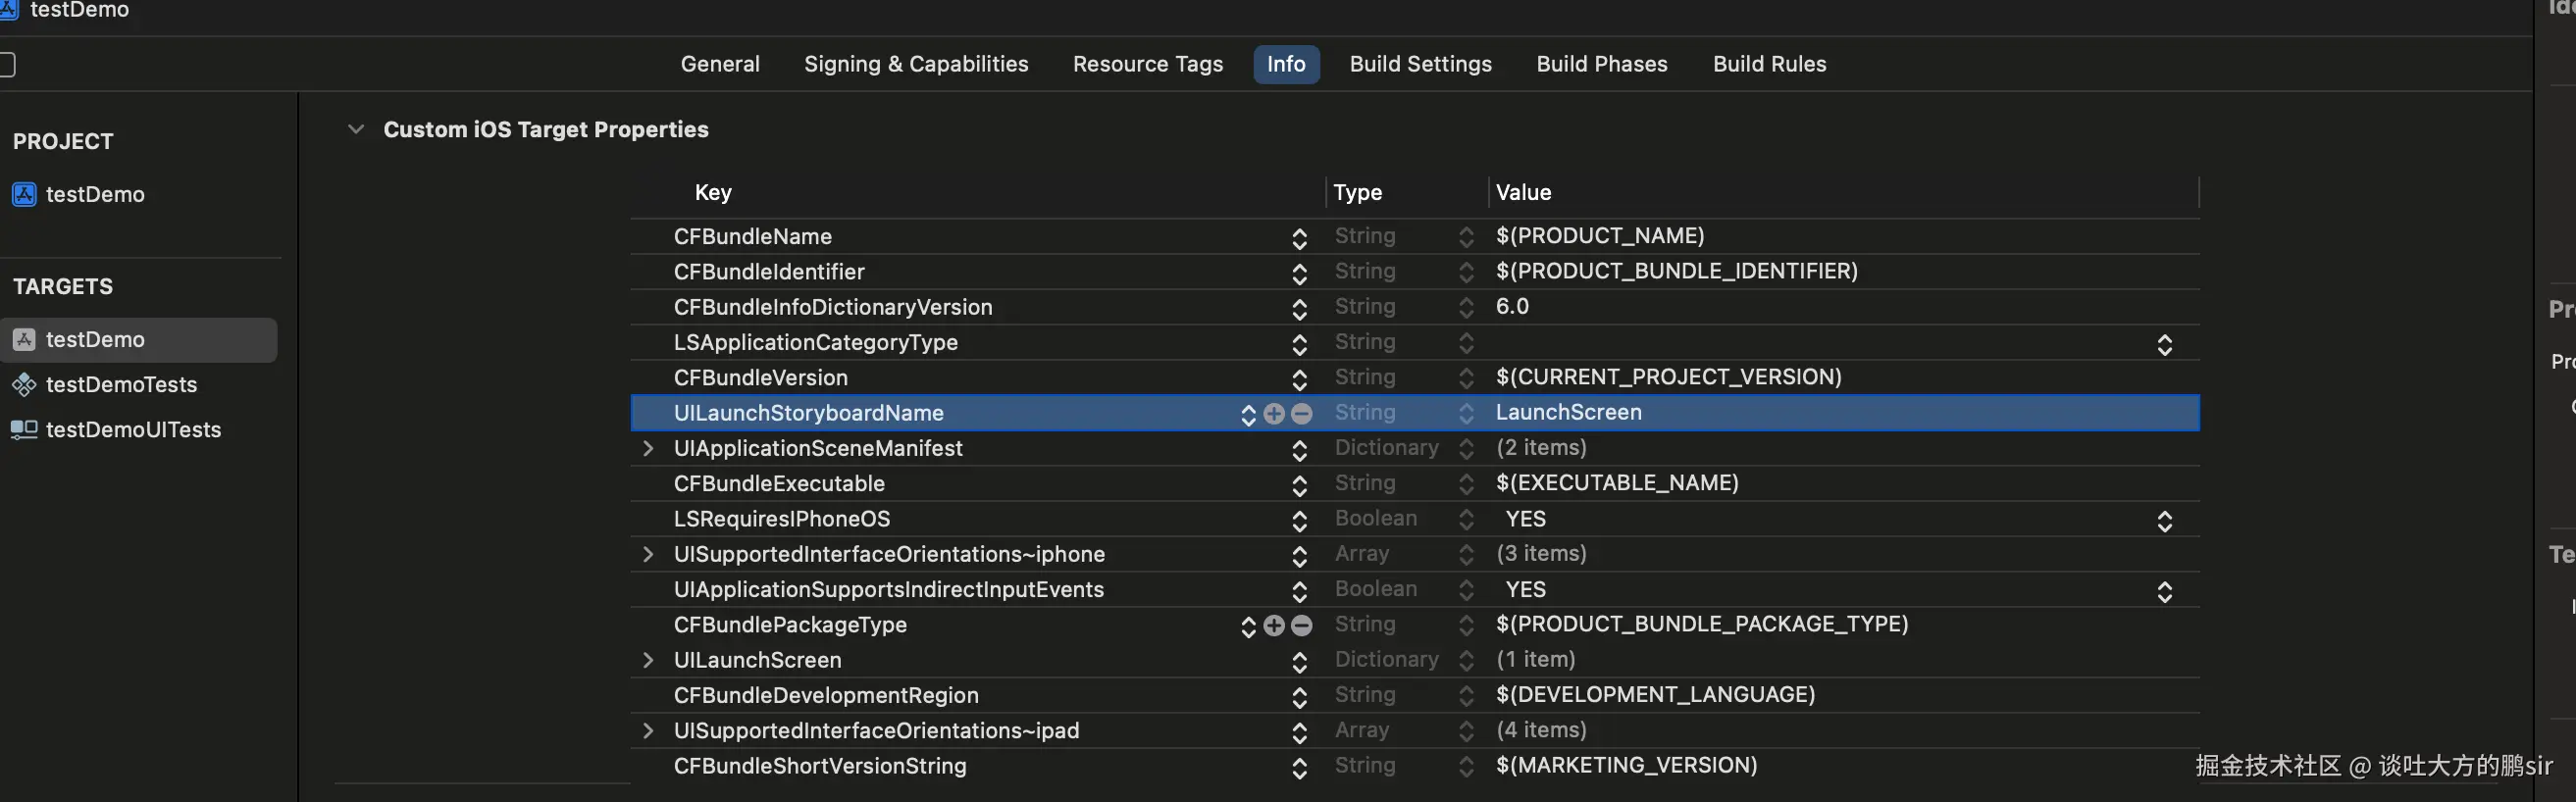Image resolution: width=2576 pixels, height=802 pixels.
Task: Collapse Custom iOS Target Properties section
Action: coord(355,130)
